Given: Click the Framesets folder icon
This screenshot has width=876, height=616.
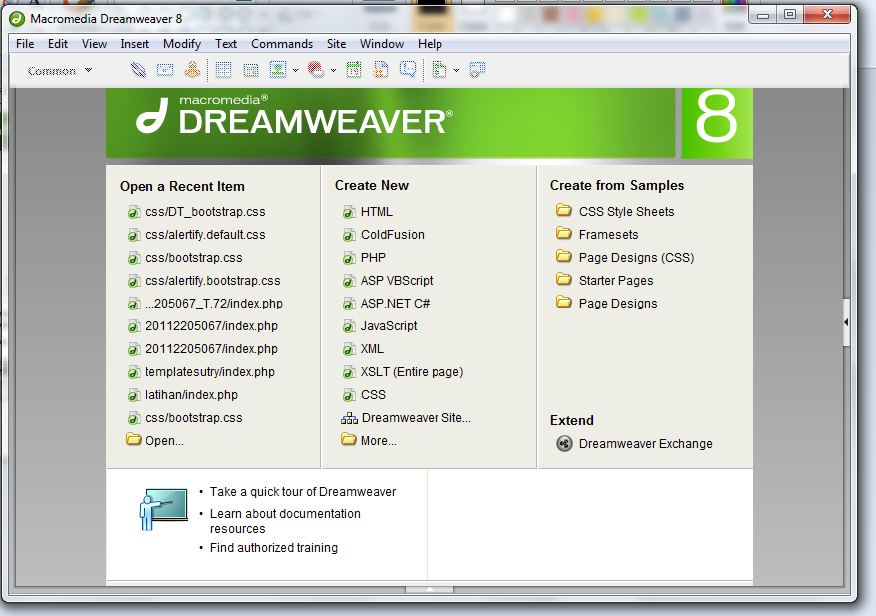Looking at the screenshot, I should coord(564,233).
